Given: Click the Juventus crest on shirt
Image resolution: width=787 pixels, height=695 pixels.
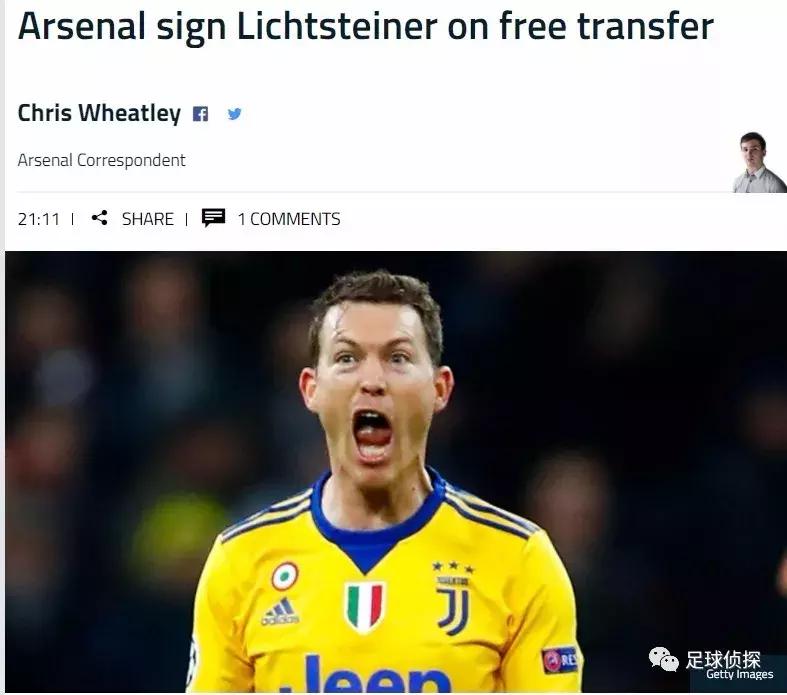Looking at the screenshot, I should (454, 600).
